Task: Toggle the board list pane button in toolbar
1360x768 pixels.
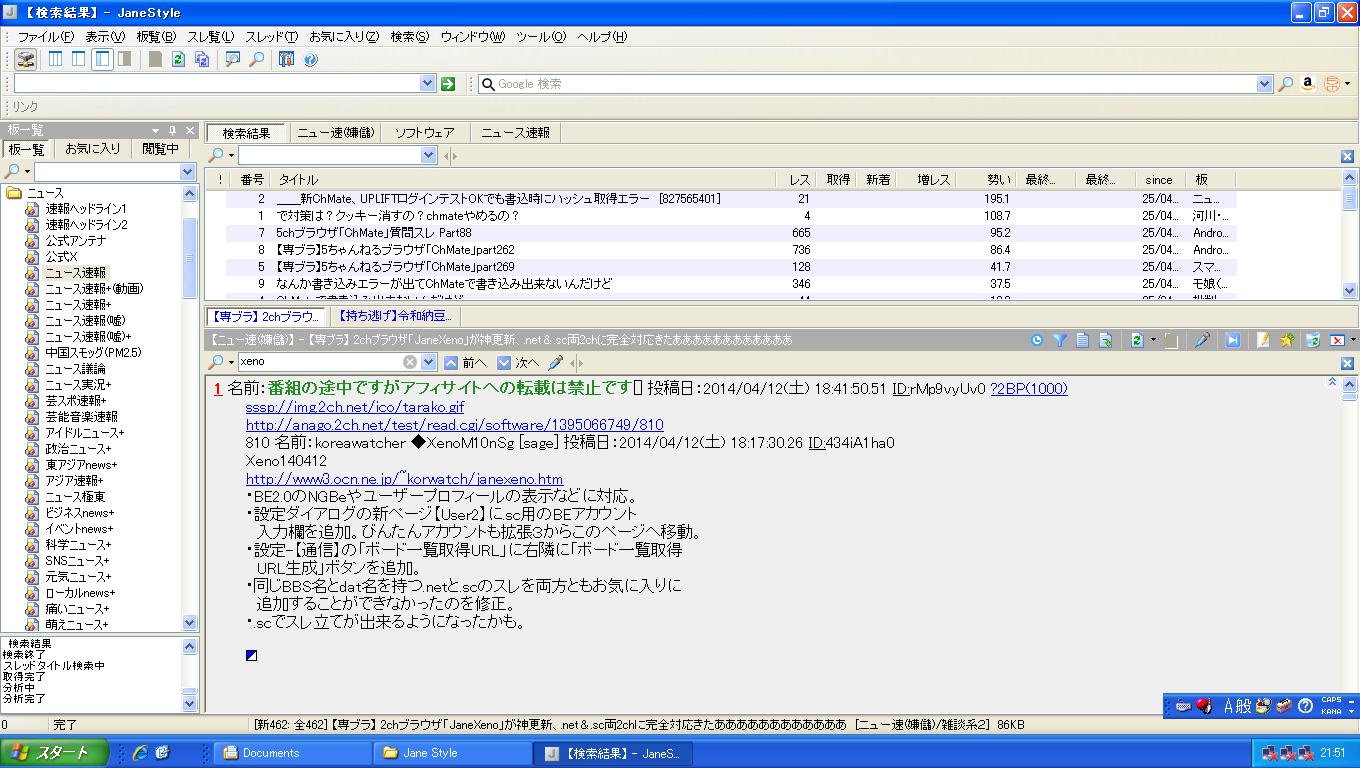Action: [x=55, y=60]
